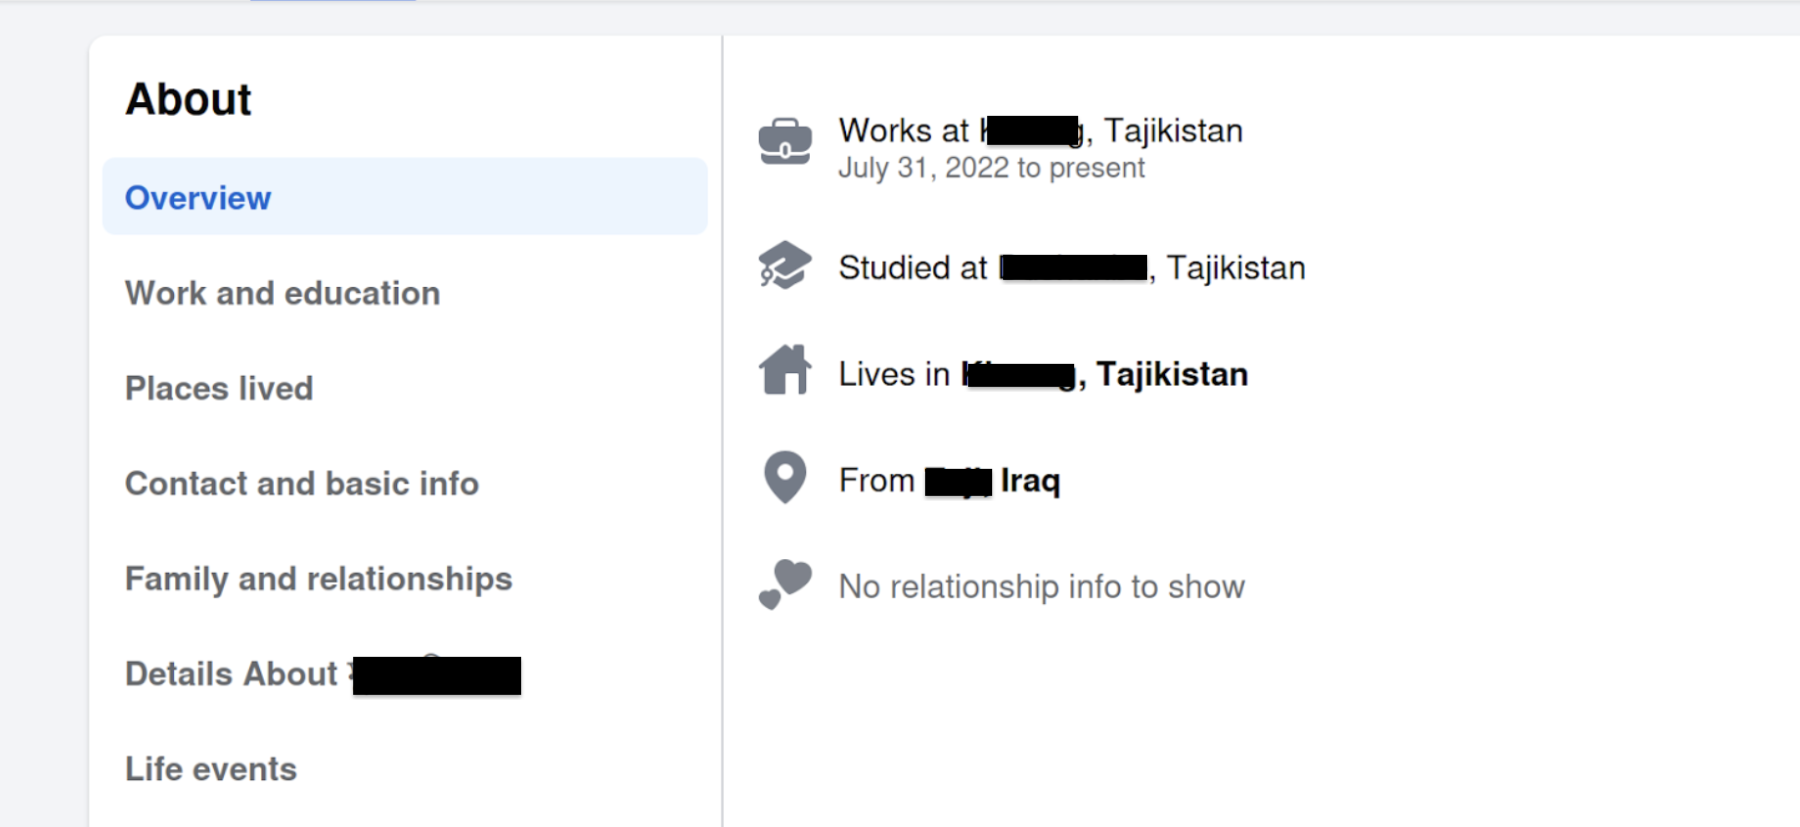
Task: Open Places lived section
Action: click(x=219, y=388)
